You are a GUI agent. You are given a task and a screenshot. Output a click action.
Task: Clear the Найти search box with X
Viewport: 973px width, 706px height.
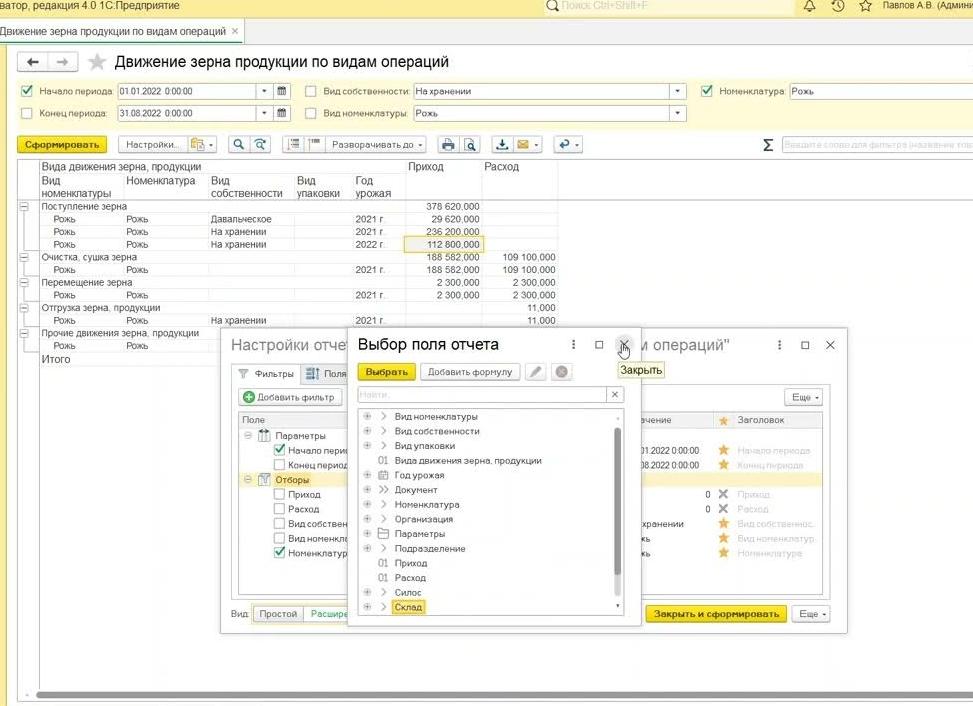coord(614,395)
